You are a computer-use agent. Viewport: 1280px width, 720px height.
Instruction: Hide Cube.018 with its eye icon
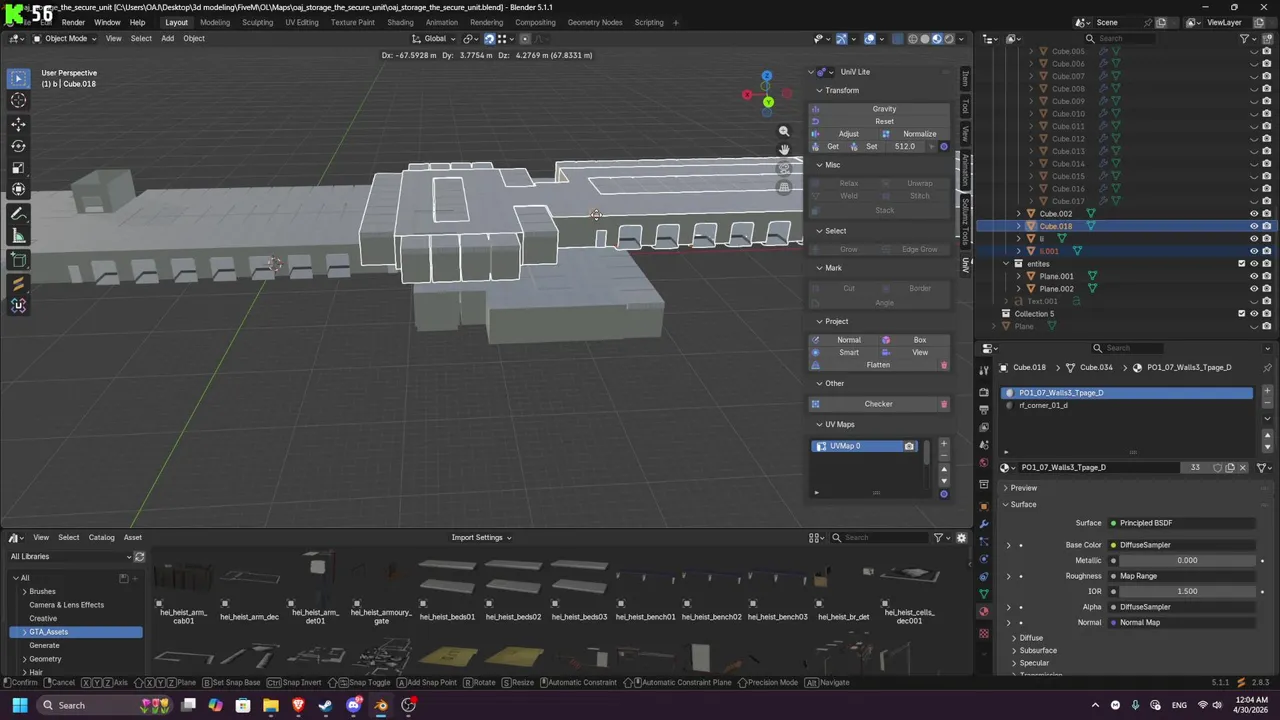(x=1254, y=226)
